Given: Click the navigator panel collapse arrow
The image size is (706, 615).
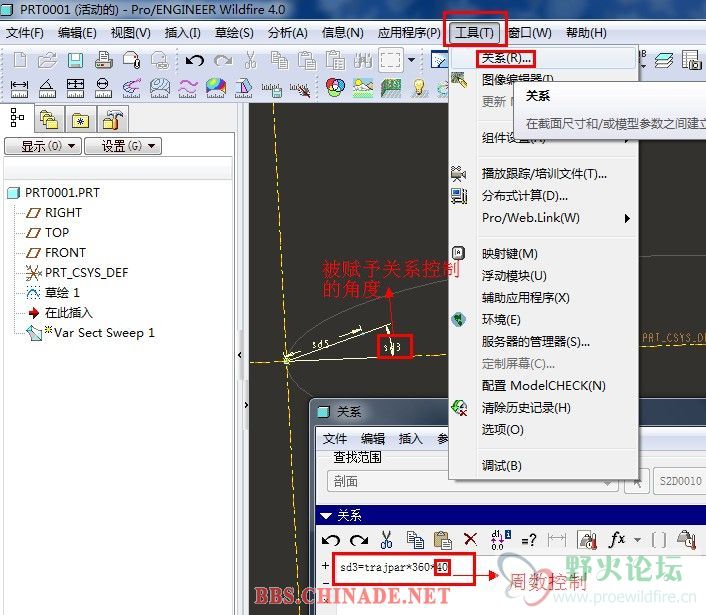Looking at the screenshot, I should pos(240,355).
